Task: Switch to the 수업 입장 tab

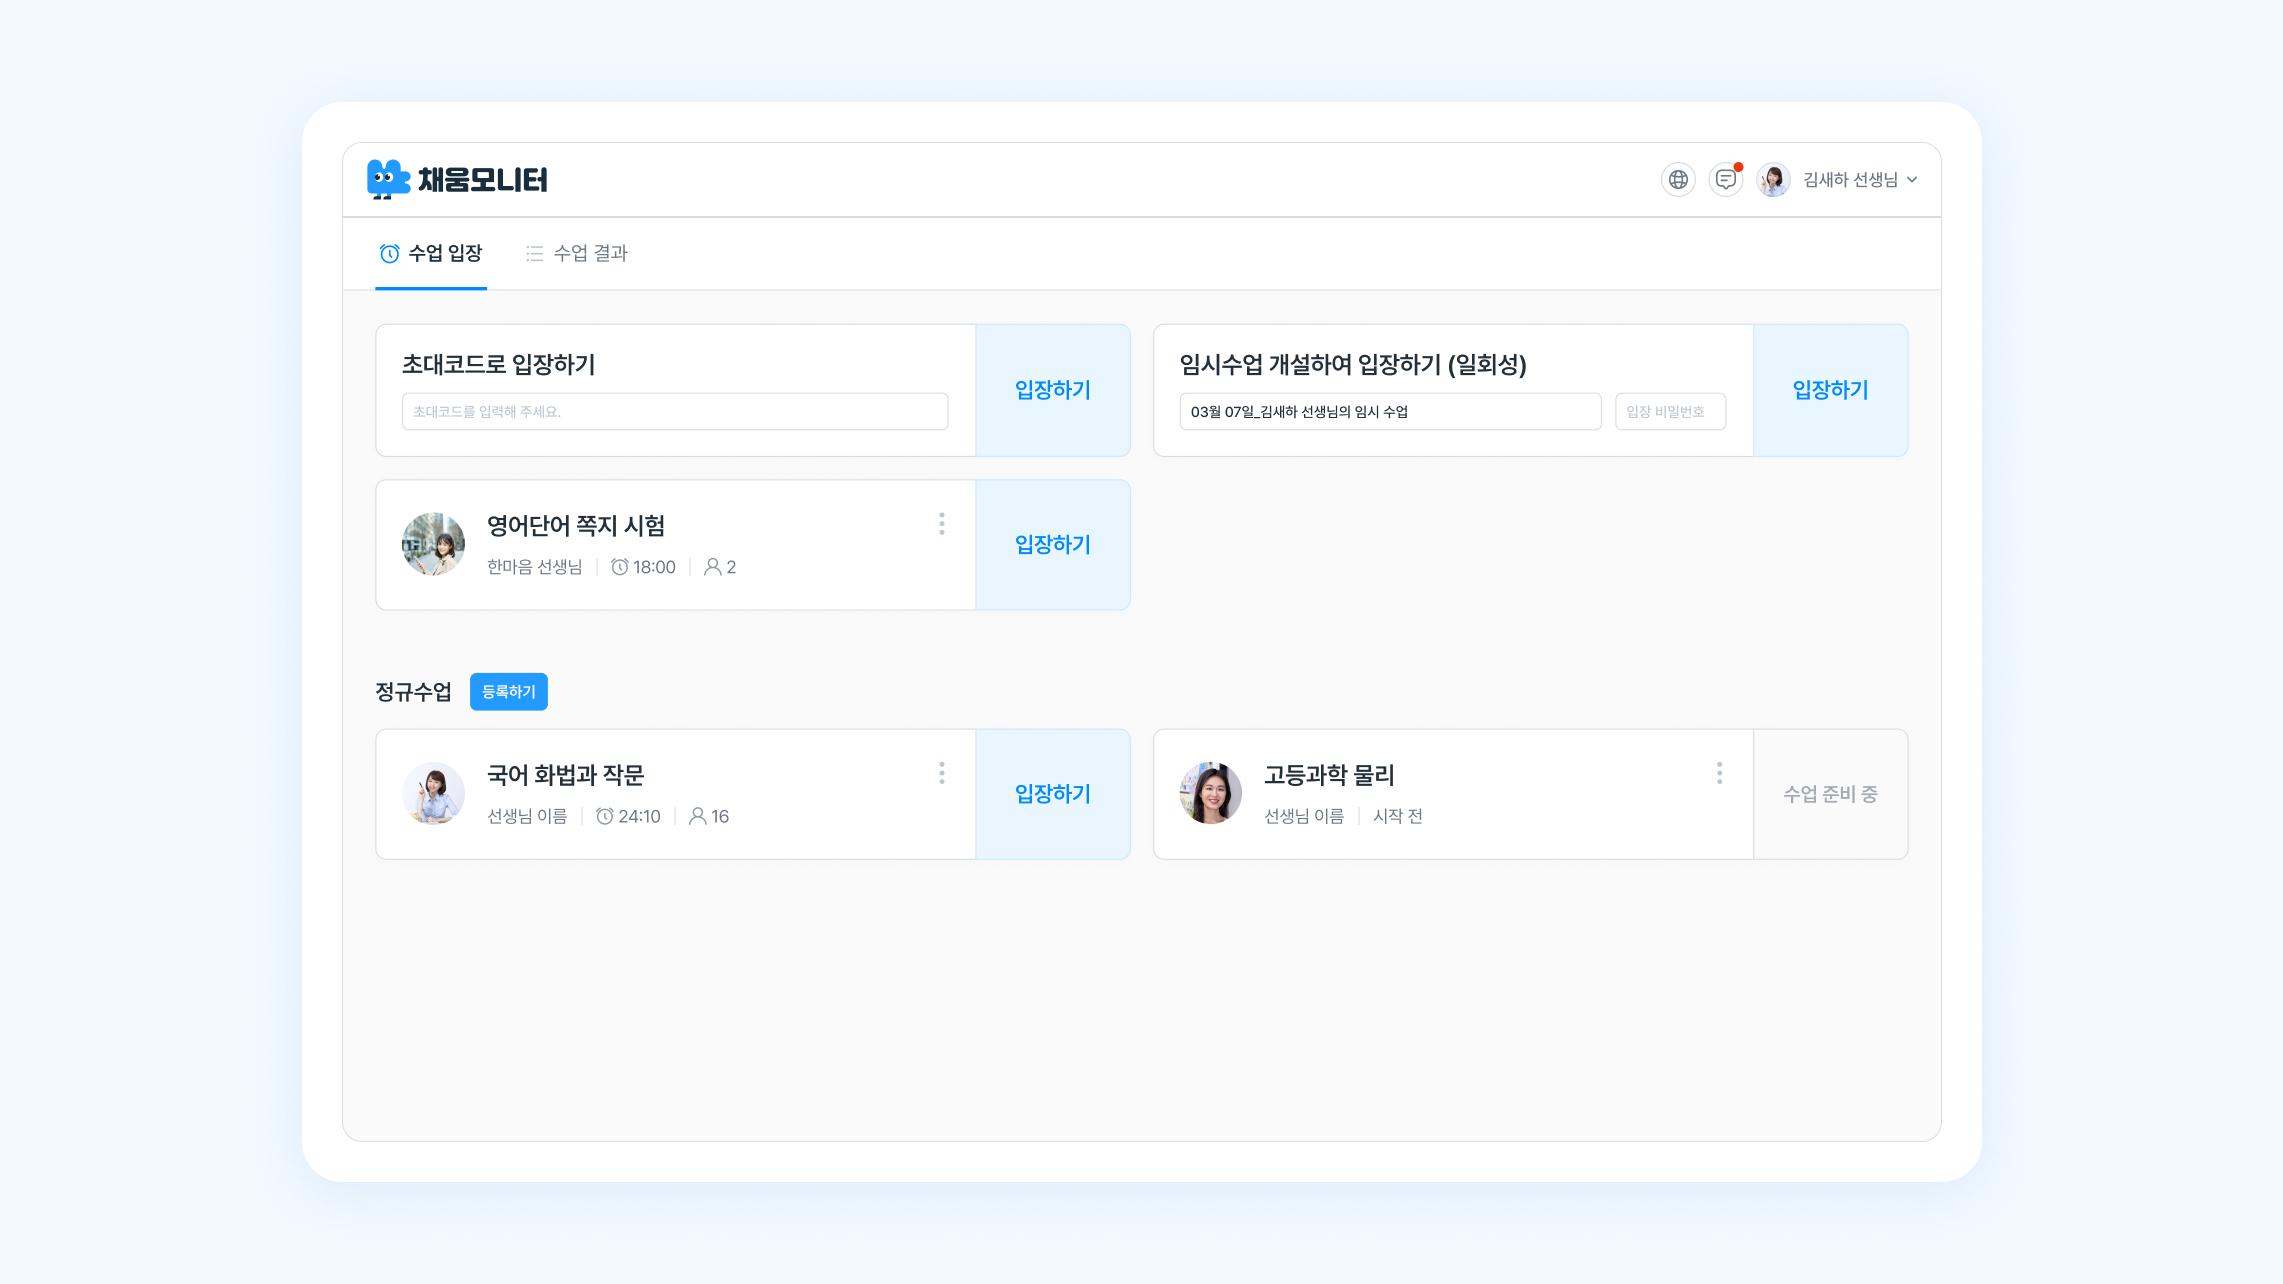Action: [x=431, y=254]
